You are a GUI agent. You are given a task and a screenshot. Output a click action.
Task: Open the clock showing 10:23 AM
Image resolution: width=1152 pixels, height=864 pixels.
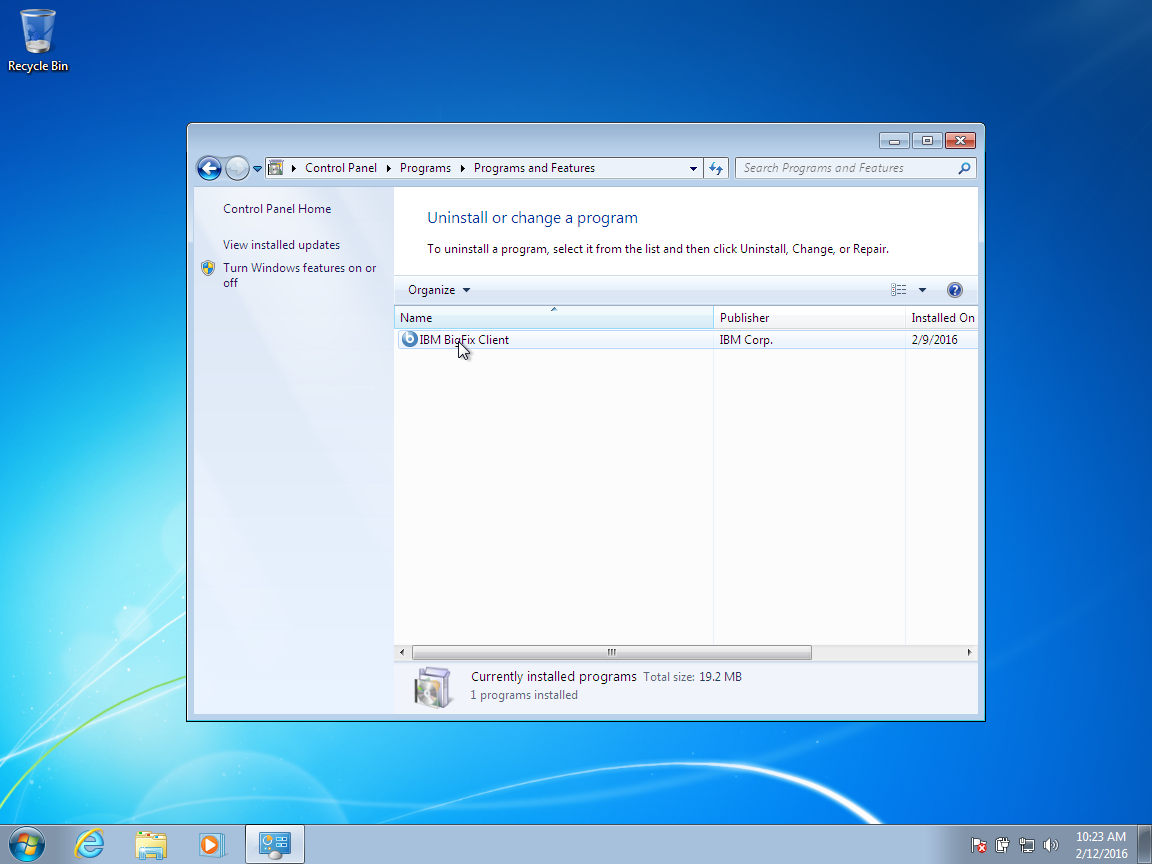pos(1101,845)
